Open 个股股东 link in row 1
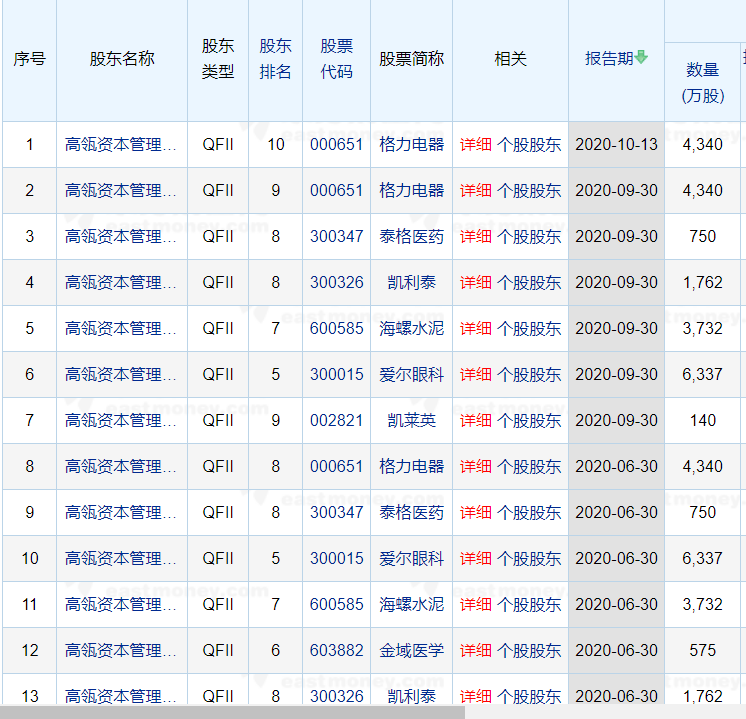 529,144
